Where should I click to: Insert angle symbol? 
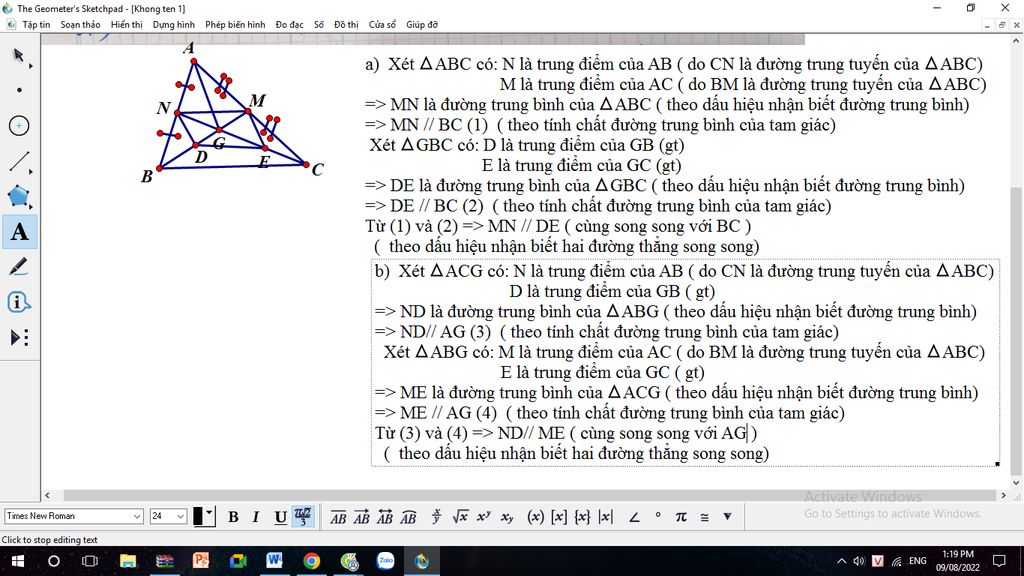634,517
